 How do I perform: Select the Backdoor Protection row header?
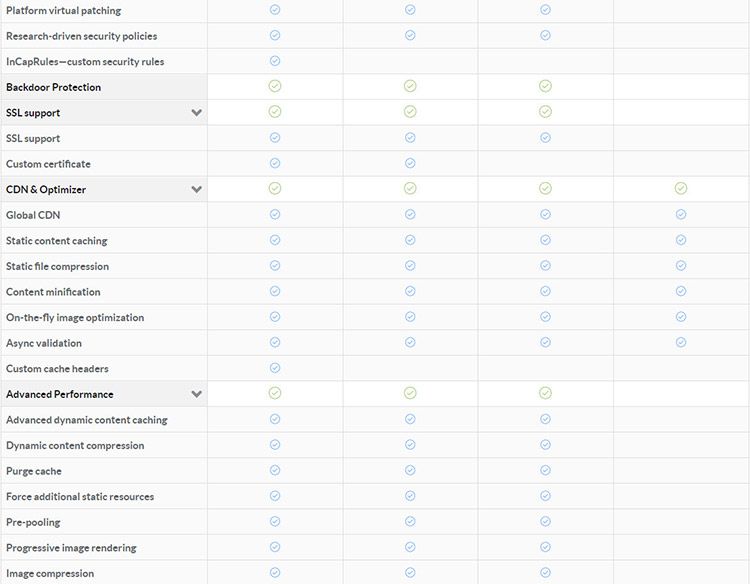click(53, 87)
